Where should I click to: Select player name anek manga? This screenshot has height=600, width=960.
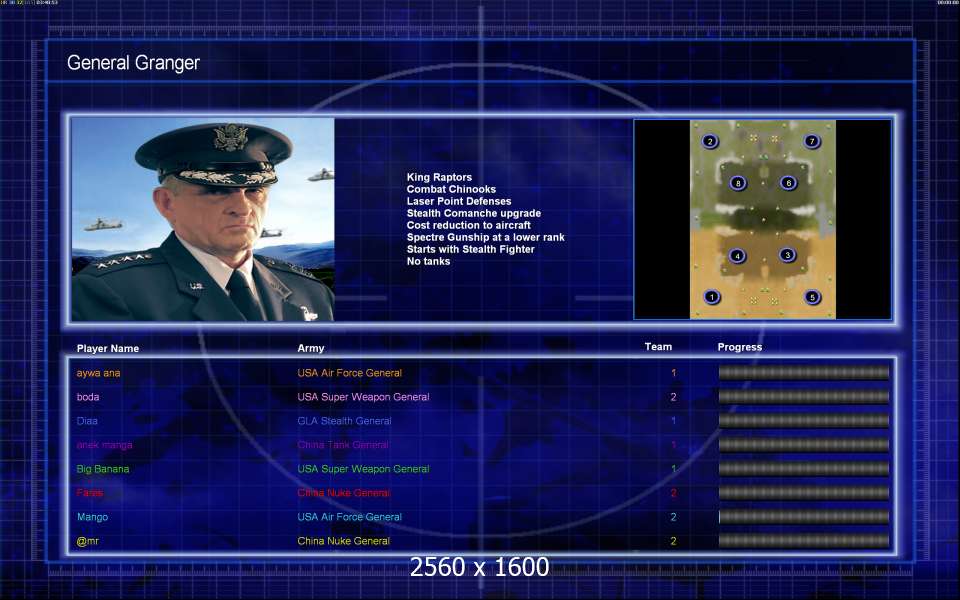click(104, 445)
